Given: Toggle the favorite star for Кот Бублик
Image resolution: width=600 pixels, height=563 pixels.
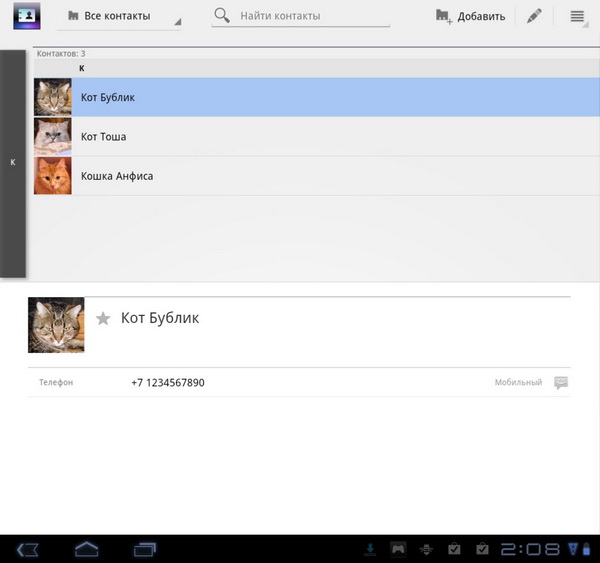Looking at the screenshot, I should pos(102,318).
